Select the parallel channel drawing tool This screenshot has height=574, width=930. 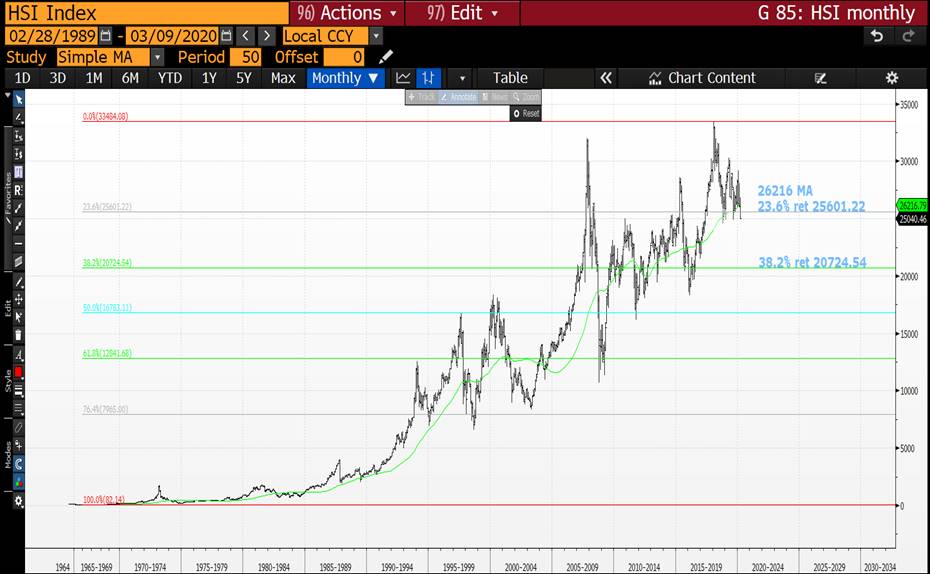tap(18, 262)
